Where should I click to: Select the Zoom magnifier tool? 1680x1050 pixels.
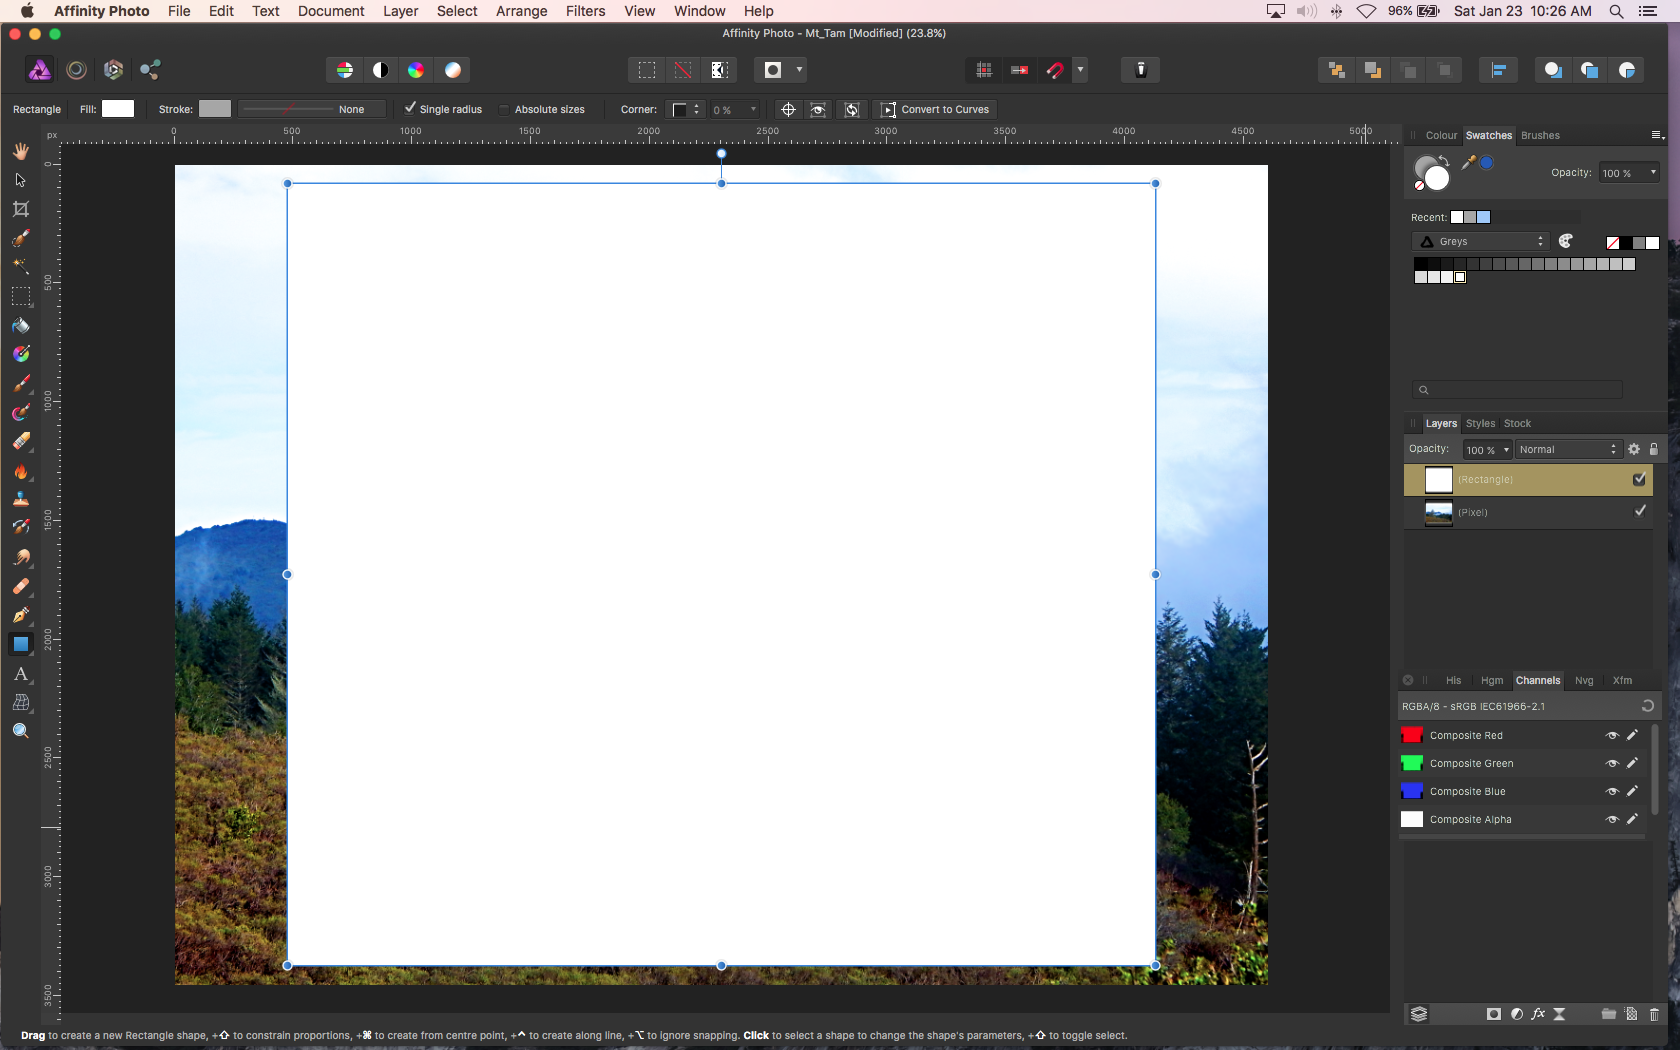[x=20, y=731]
